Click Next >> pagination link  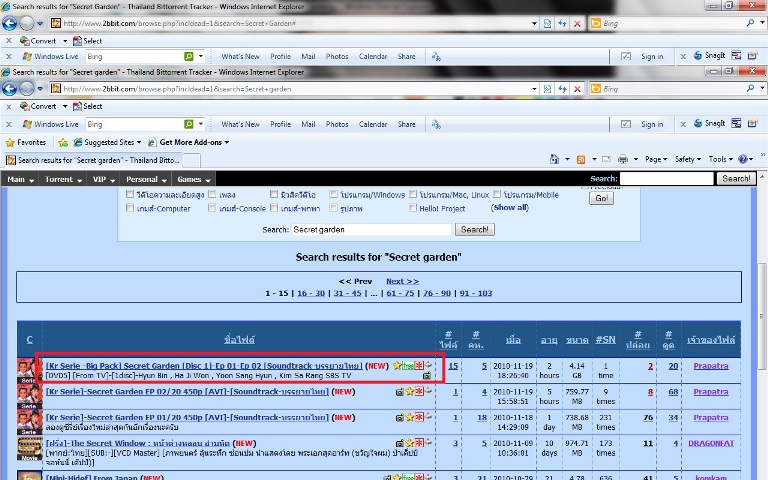click(402, 281)
